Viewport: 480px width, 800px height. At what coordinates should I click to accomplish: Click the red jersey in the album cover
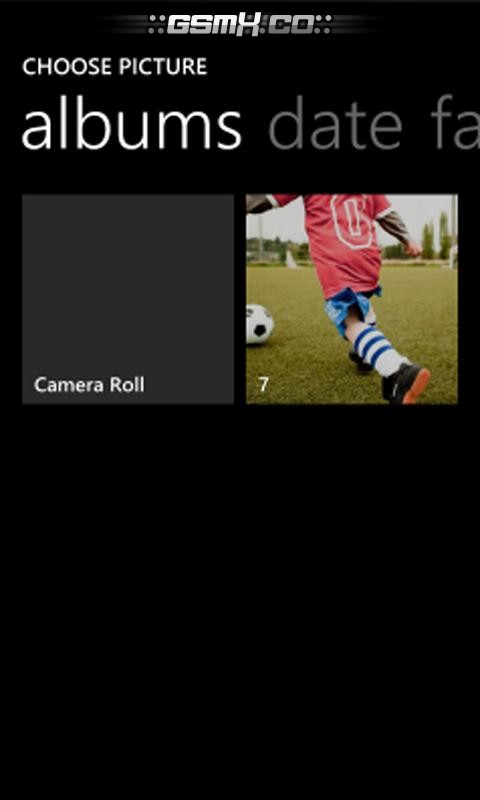(x=342, y=240)
